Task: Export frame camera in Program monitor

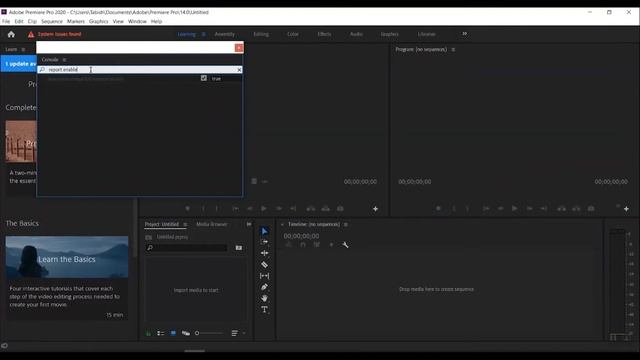Action: (x=591, y=209)
